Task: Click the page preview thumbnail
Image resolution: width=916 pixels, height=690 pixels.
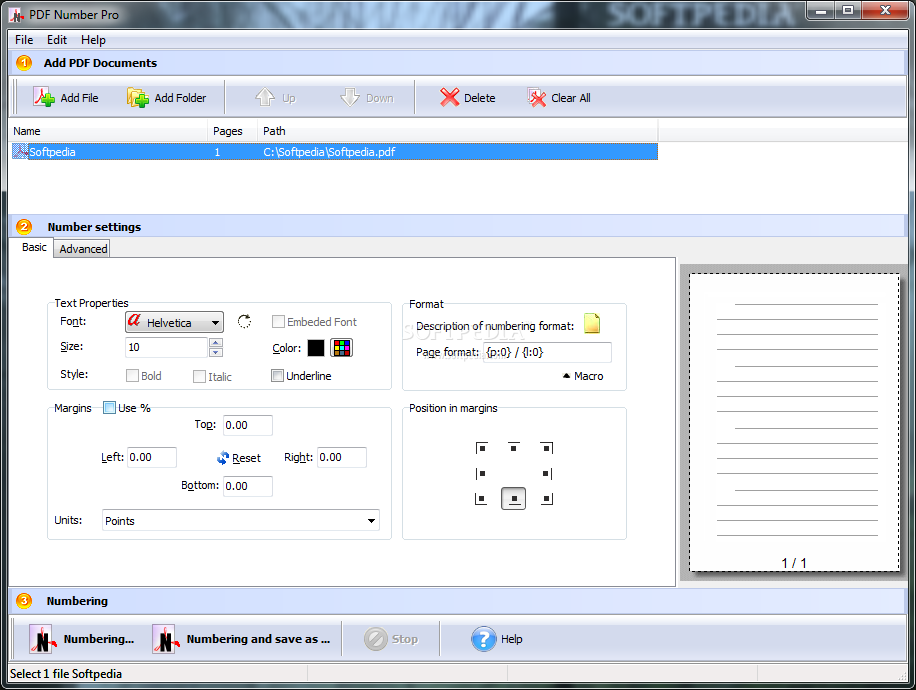Action: coord(794,422)
